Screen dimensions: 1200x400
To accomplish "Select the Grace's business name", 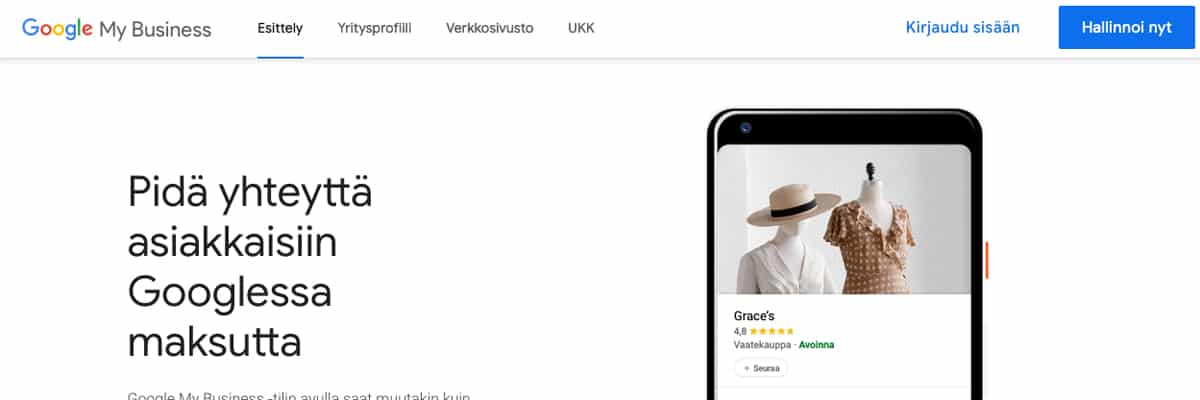I will (755, 316).
